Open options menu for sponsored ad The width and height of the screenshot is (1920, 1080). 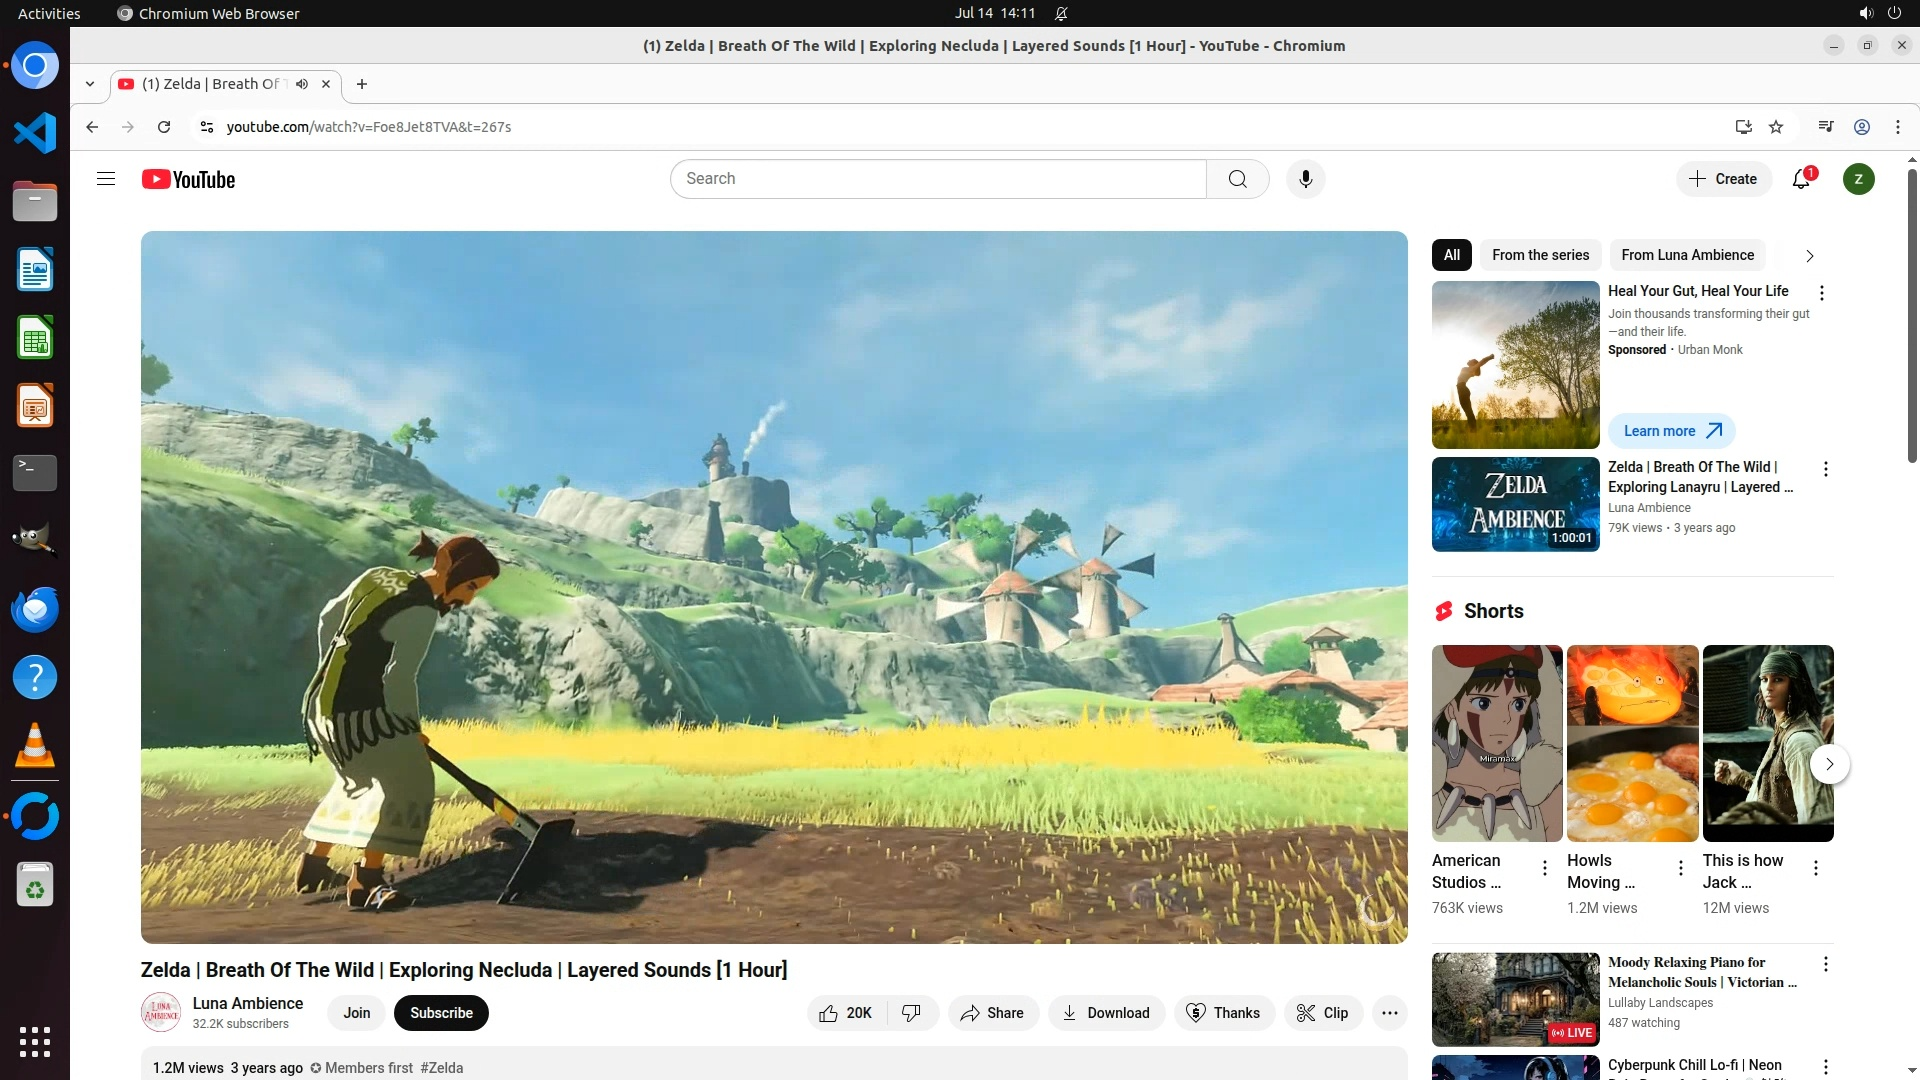[1821, 293]
